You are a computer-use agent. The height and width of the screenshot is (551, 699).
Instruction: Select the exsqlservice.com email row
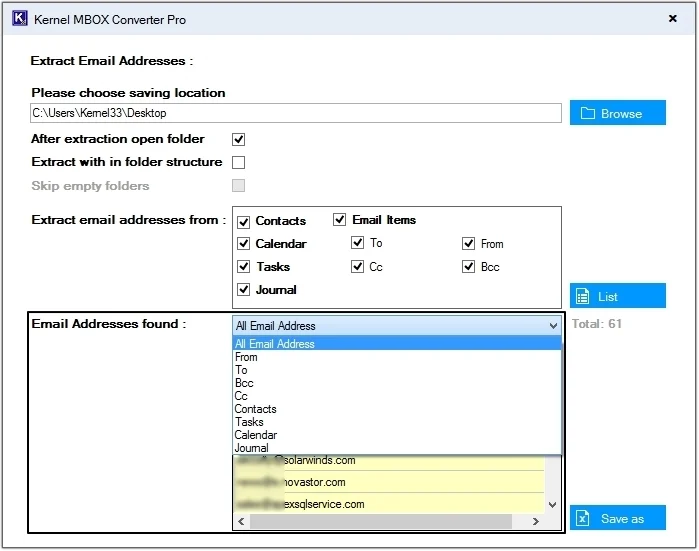pyautogui.click(x=389, y=504)
